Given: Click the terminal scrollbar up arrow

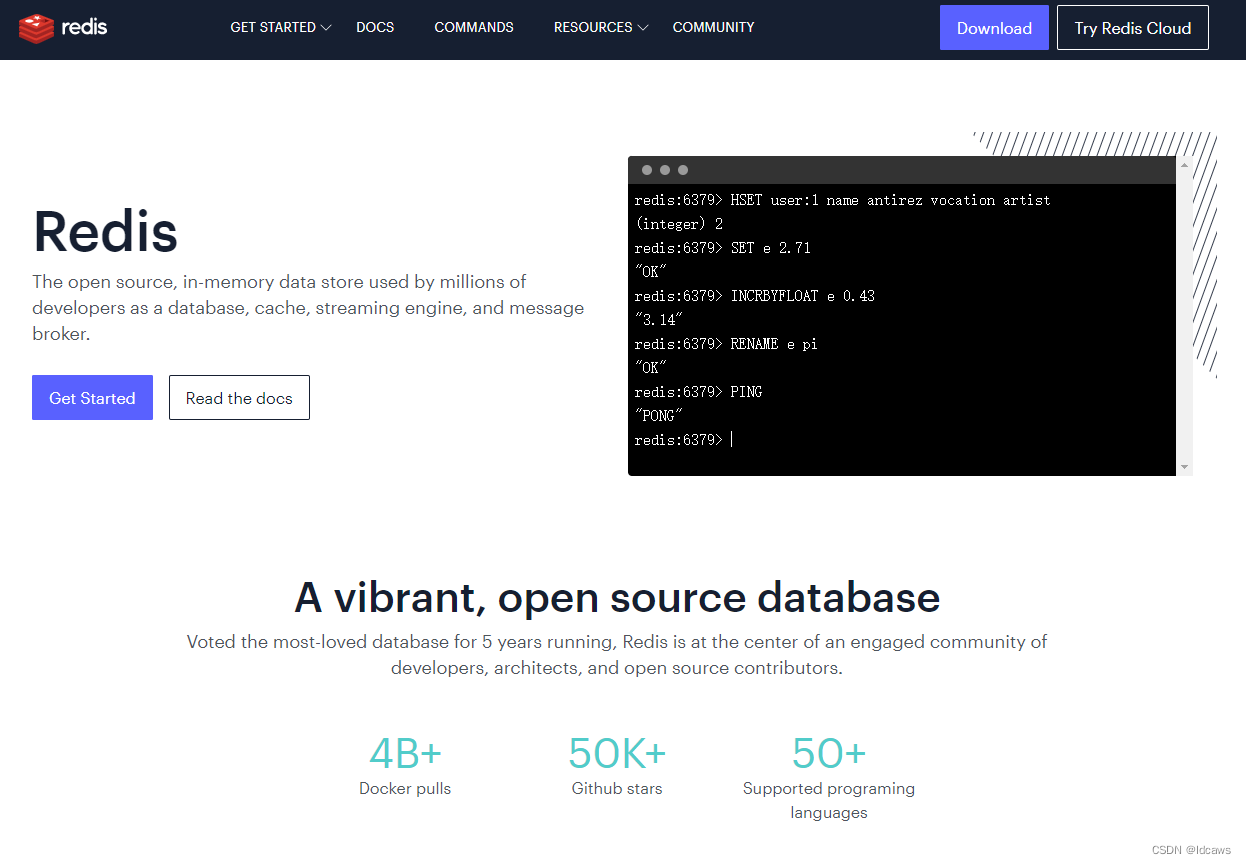Looking at the screenshot, I should [1184, 165].
